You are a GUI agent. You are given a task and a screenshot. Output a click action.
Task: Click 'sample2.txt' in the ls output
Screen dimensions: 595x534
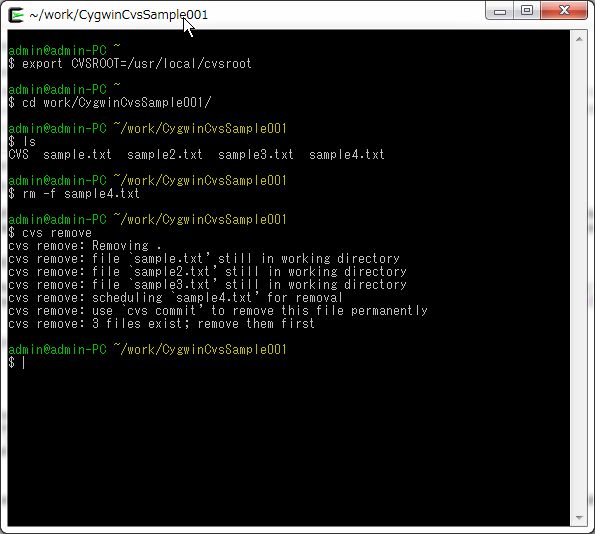[165, 154]
